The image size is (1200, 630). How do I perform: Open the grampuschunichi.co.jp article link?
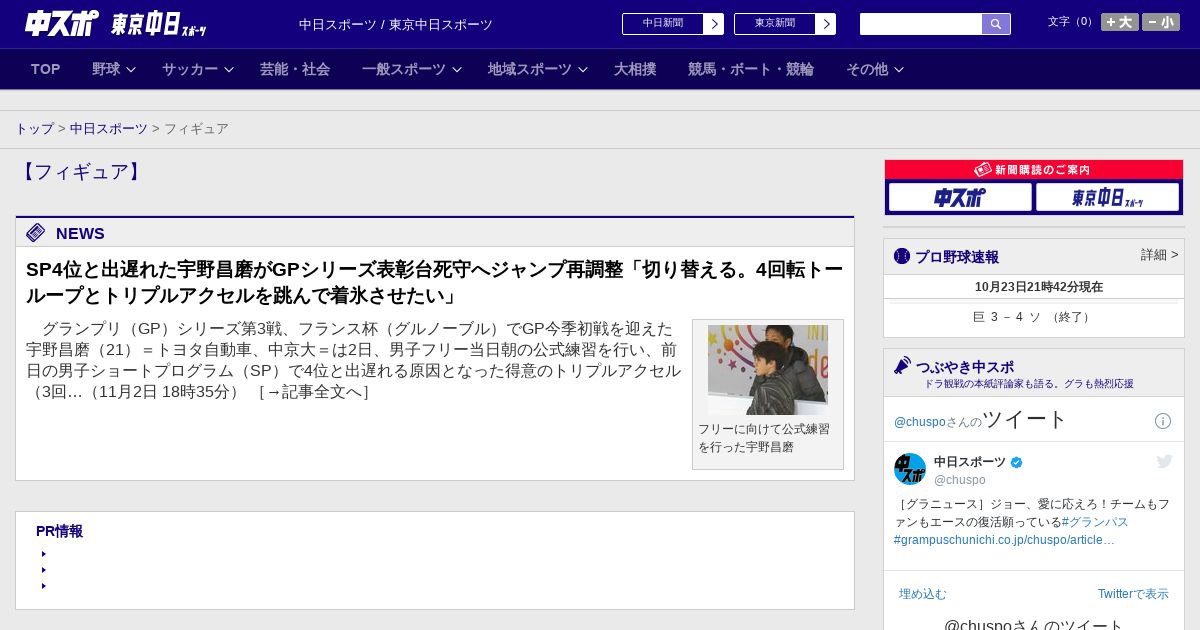coord(1004,540)
